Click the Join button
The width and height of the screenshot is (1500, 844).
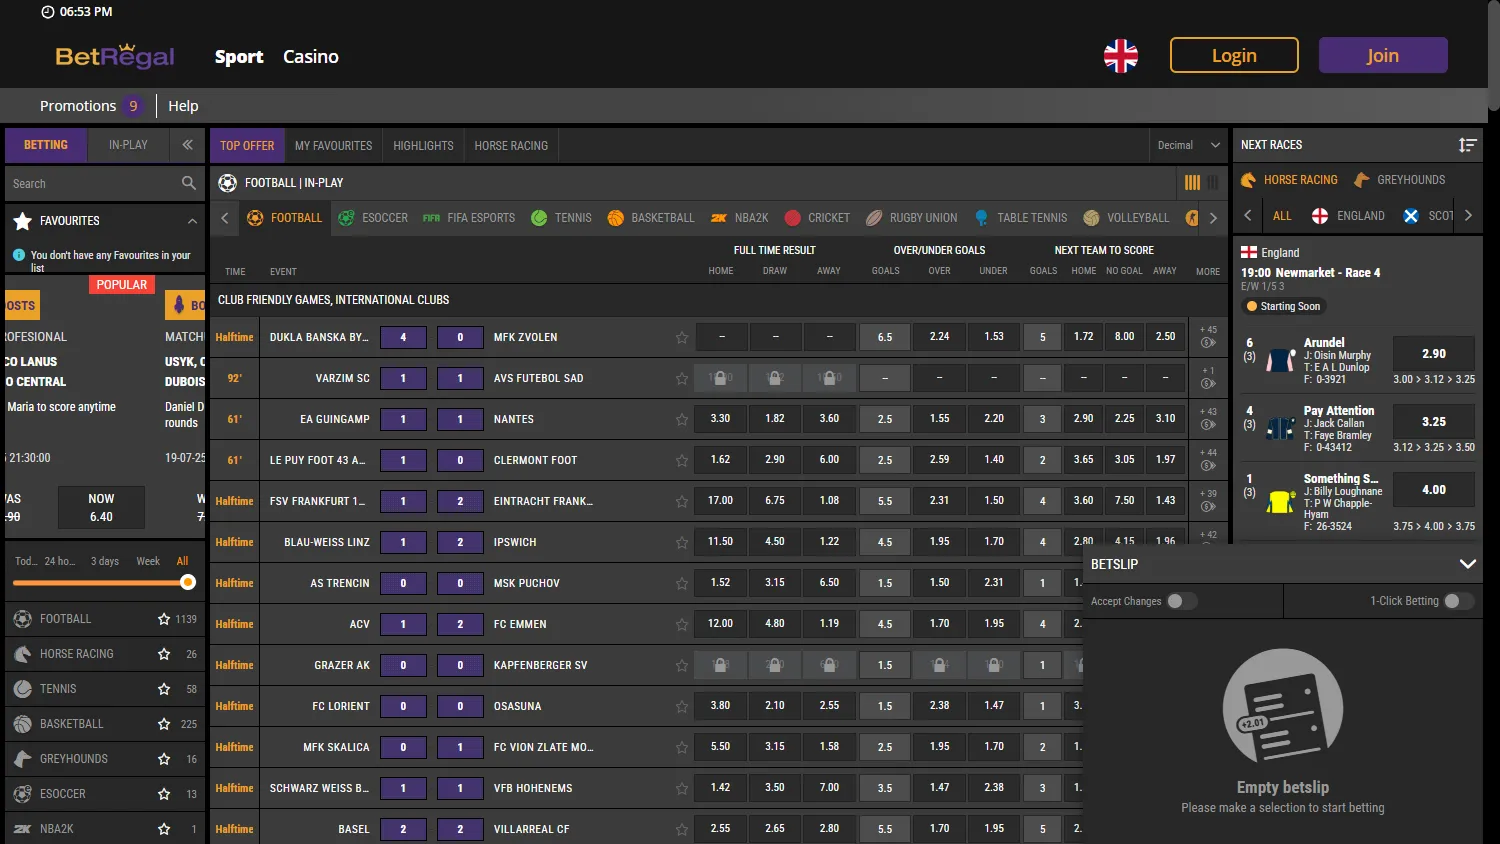[1382, 56]
